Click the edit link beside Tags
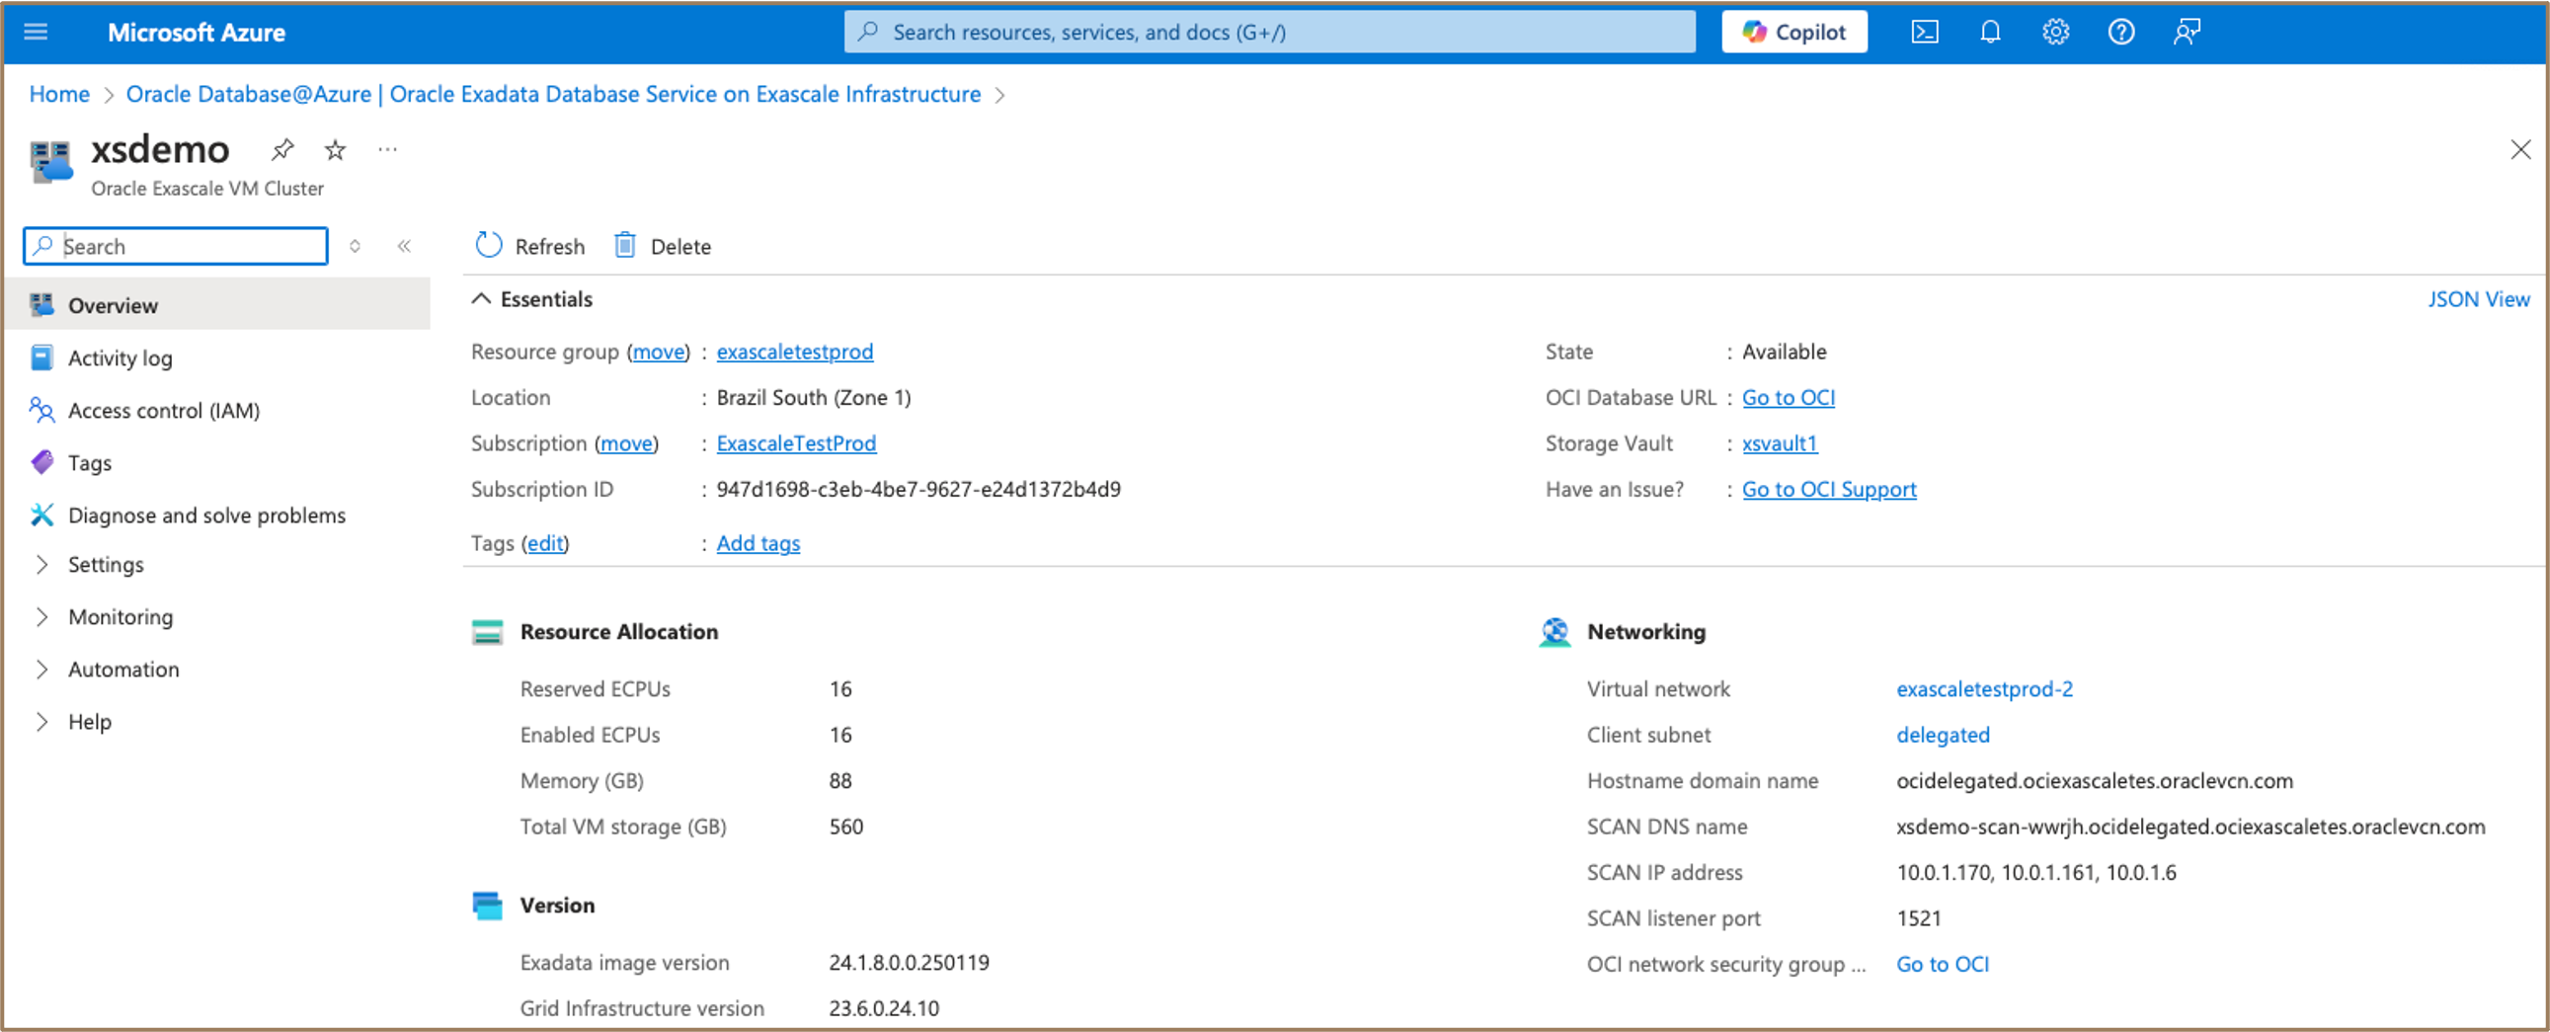This screenshot has width=2550, height=1032. point(545,543)
